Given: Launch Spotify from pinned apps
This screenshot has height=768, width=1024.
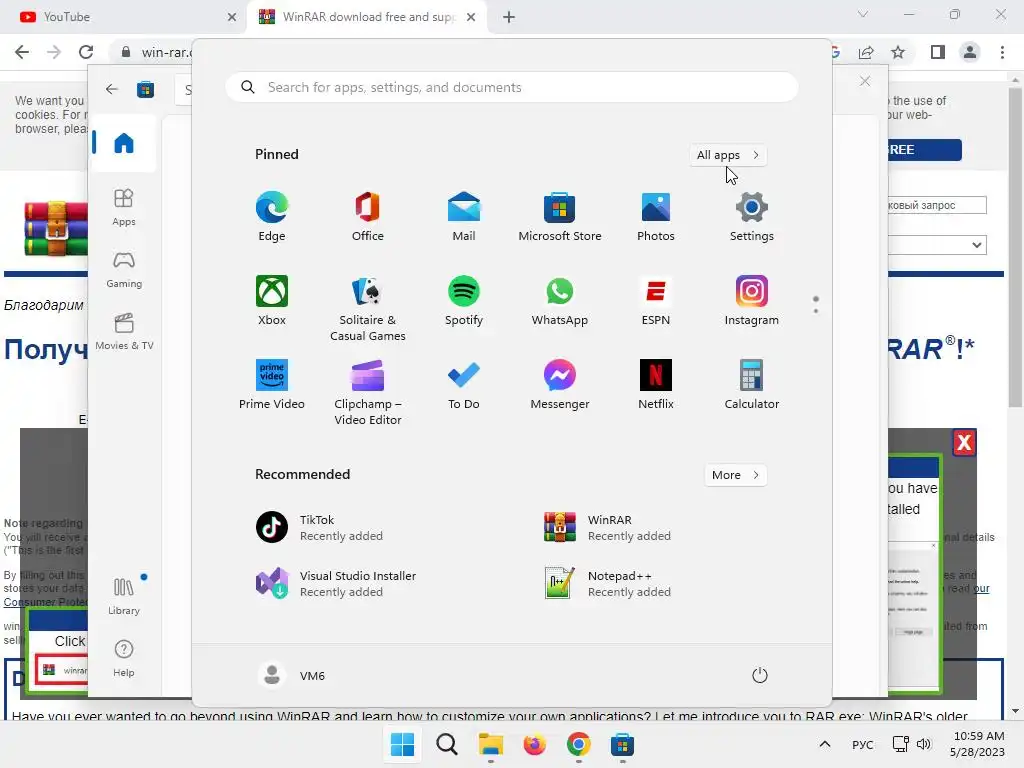Looking at the screenshot, I should [x=464, y=300].
